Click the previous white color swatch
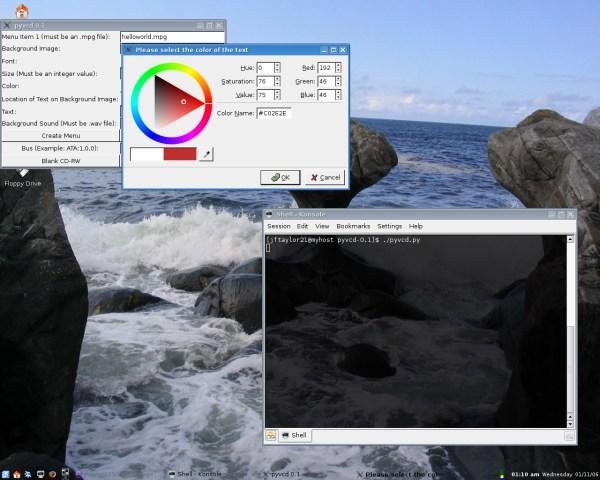The width and height of the screenshot is (600, 480). pyautogui.click(x=147, y=154)
